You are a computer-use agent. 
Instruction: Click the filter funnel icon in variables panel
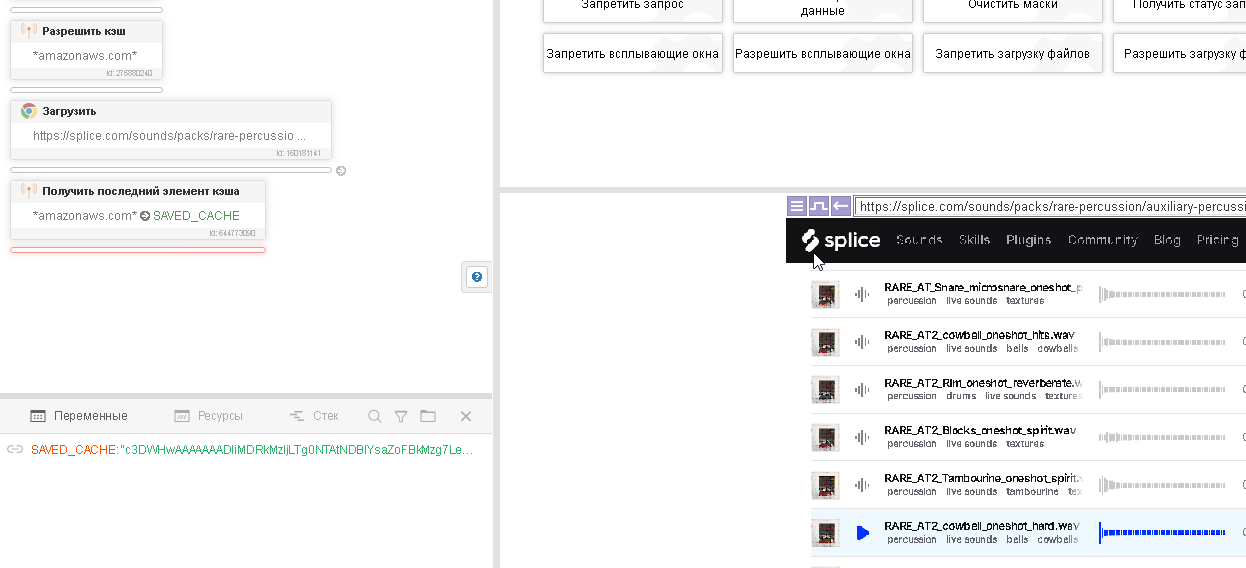pos(401,416)
